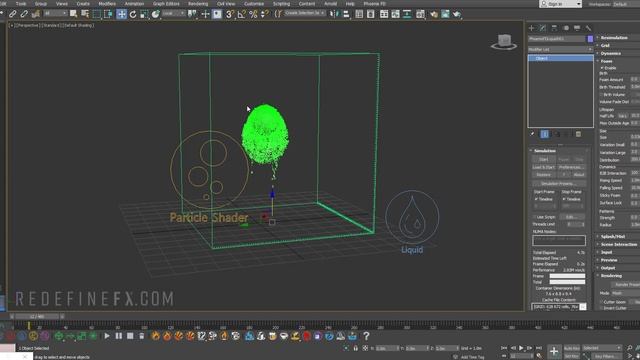Click the red Phoenix FD preset icon
This screenshot has width=640, height=360.
307,336
